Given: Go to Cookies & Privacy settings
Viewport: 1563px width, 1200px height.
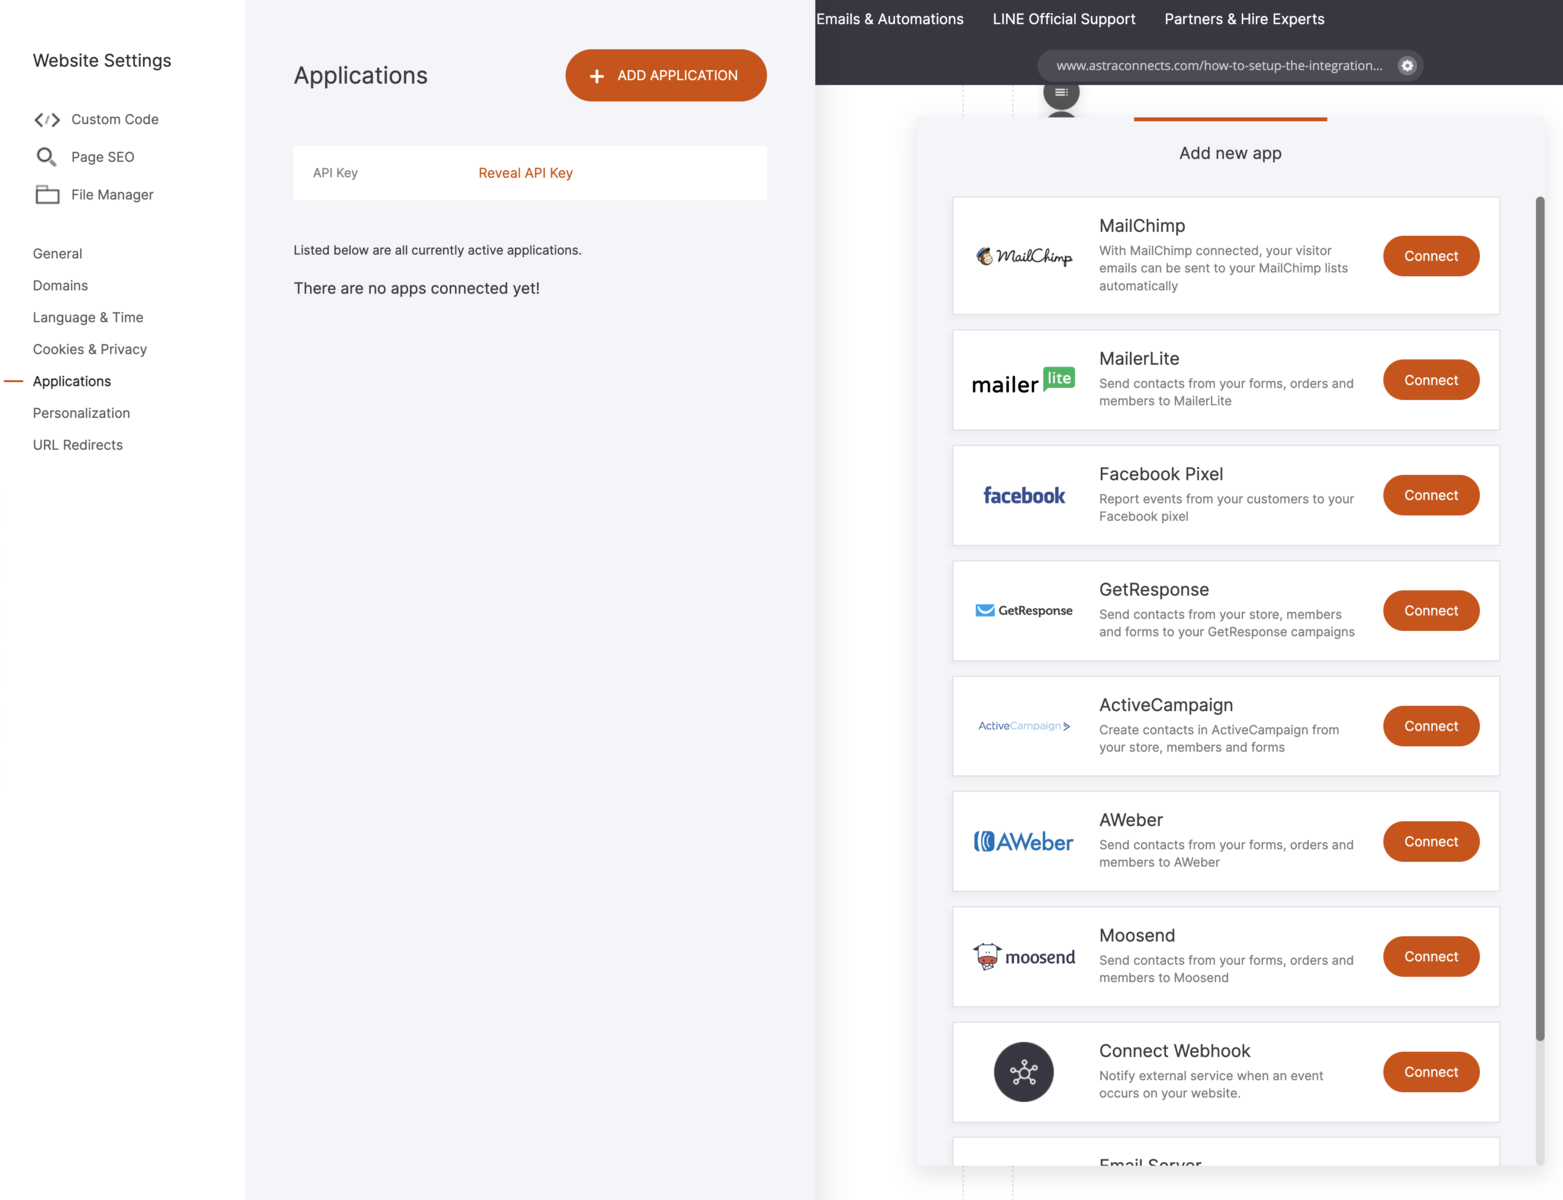Looking at the screenshot, I should [89, 349].
